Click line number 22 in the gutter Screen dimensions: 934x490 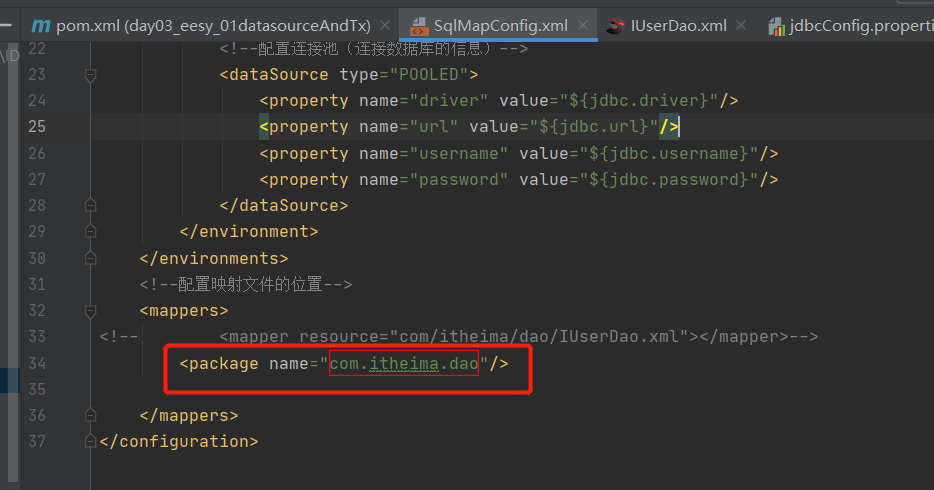tap(37, 48)
